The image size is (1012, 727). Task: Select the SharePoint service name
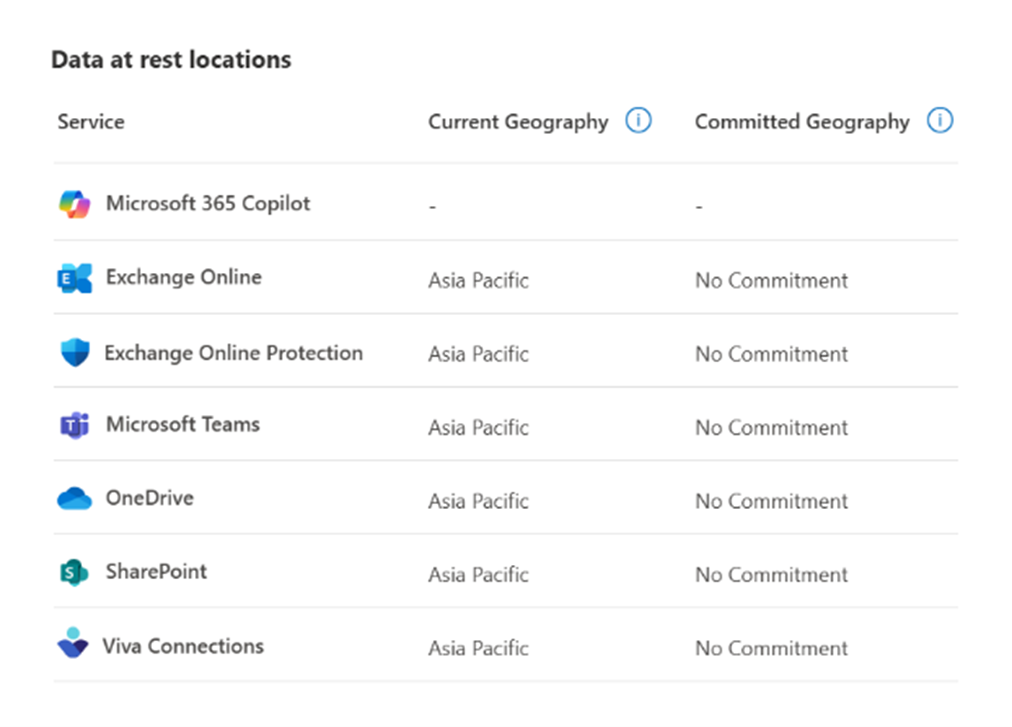point(156,572)
